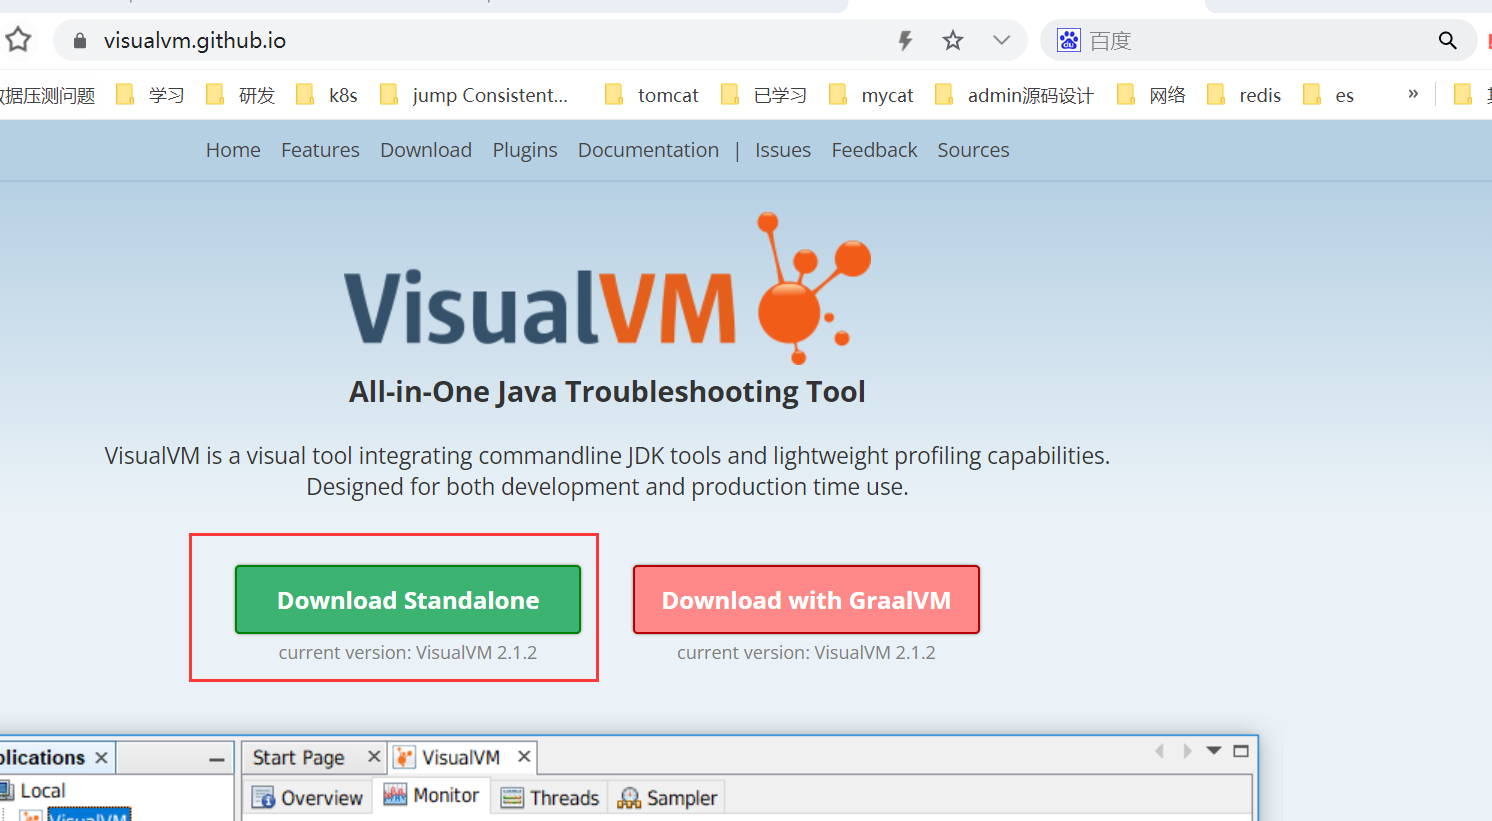Open the Features nav link

(x=320, y=150)
